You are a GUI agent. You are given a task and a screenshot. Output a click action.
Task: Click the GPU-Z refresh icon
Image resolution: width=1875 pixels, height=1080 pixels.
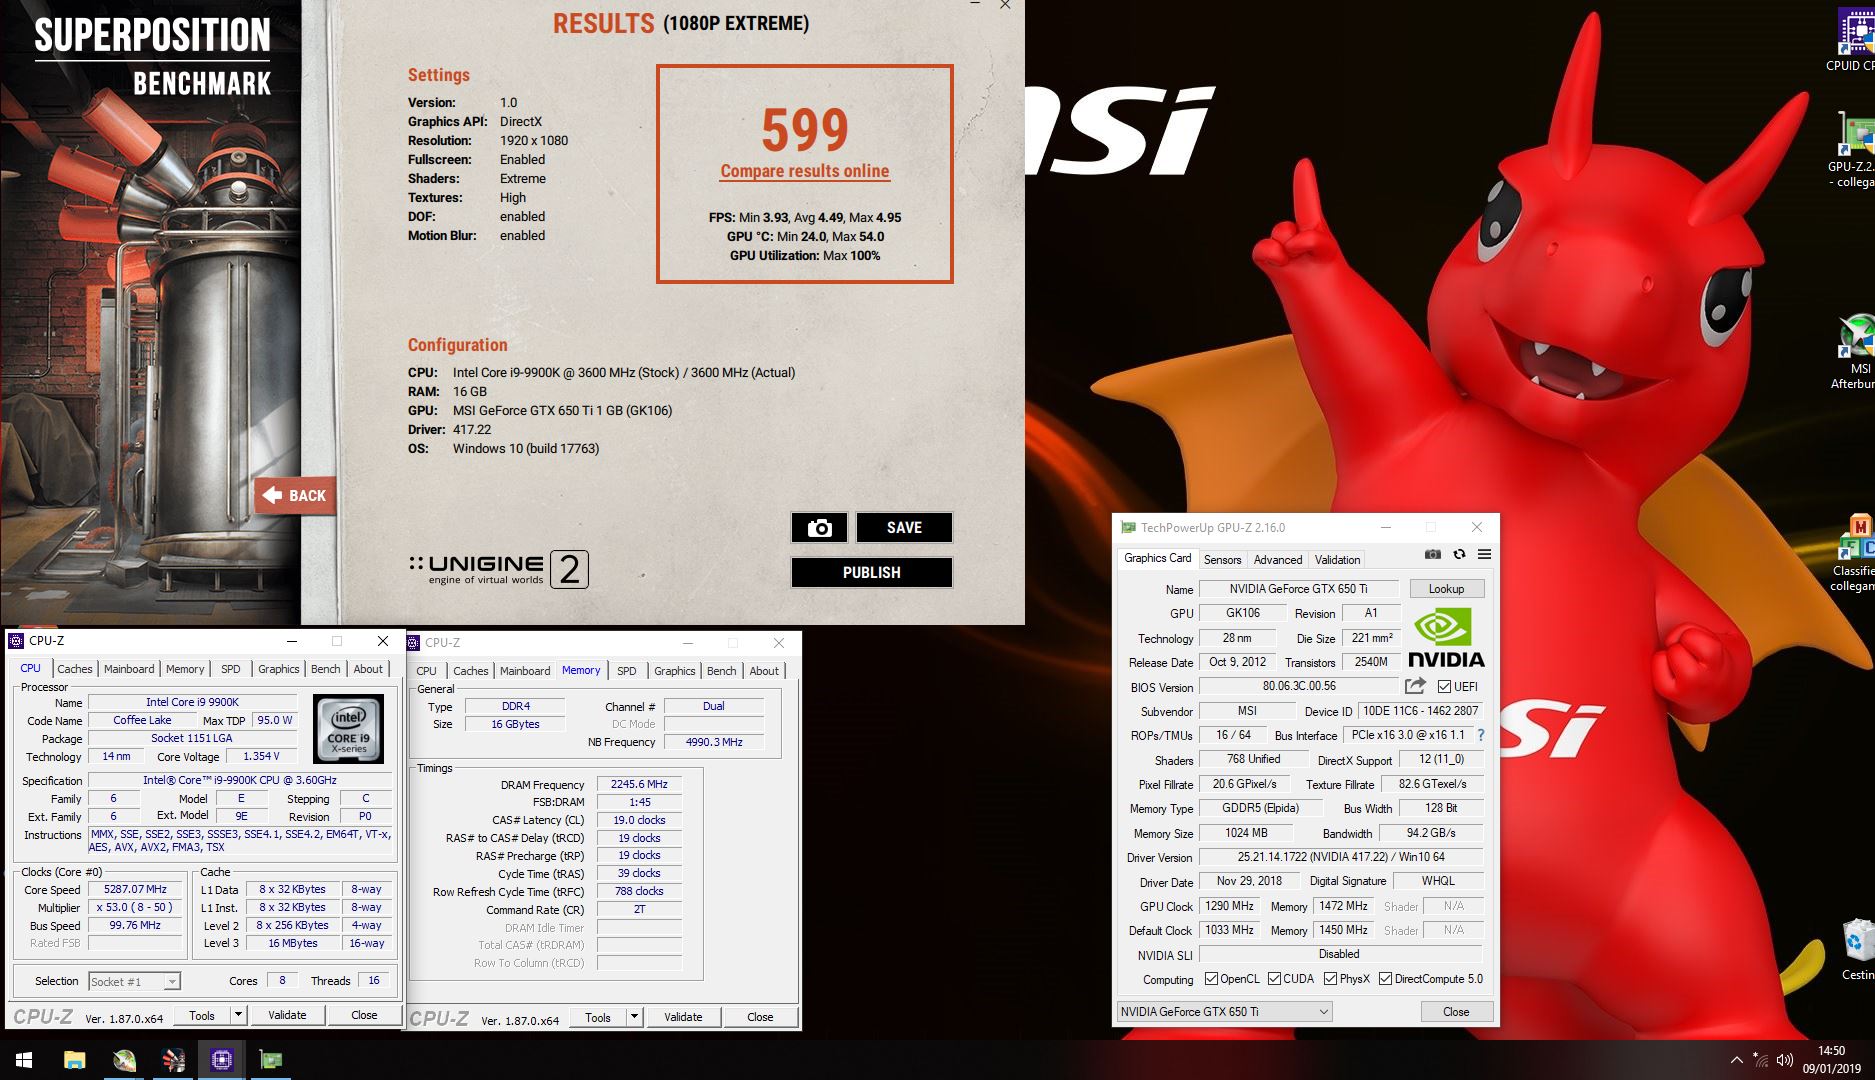pos(1459,554)
